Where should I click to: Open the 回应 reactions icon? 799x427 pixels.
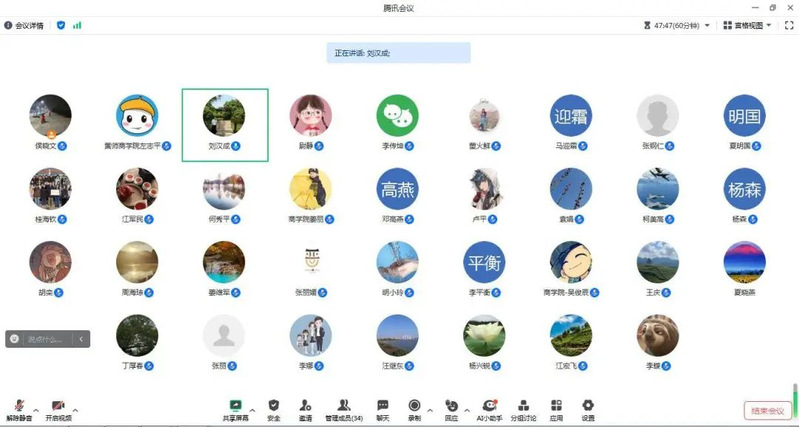click(x=451, y=408)
